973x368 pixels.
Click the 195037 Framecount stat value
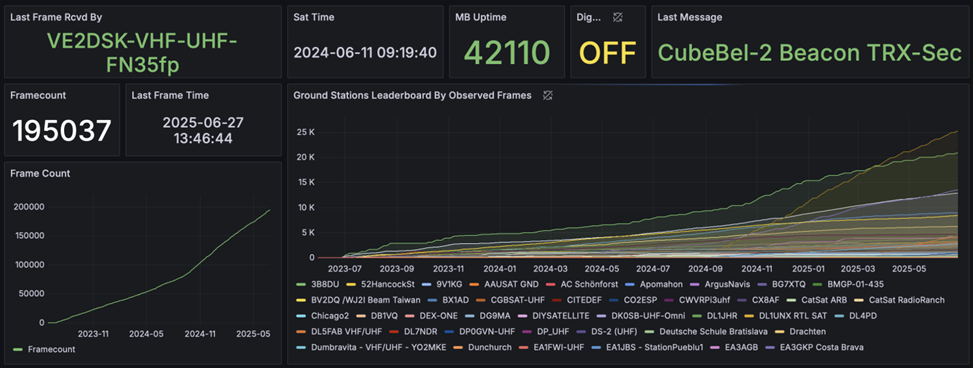coord(62,131)
